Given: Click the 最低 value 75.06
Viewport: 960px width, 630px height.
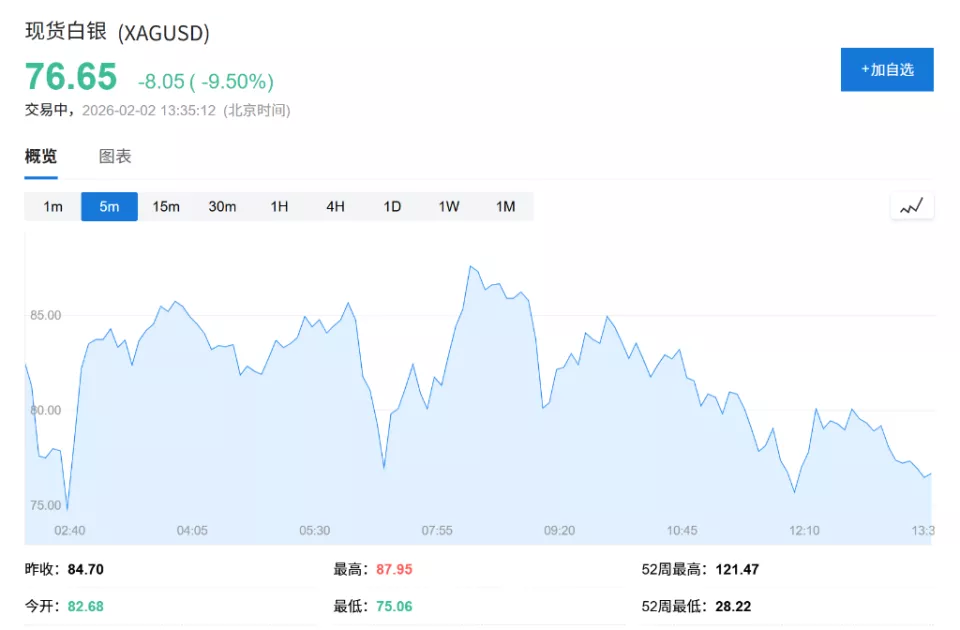Looking at the screenshot, I should tap(394, 606).
